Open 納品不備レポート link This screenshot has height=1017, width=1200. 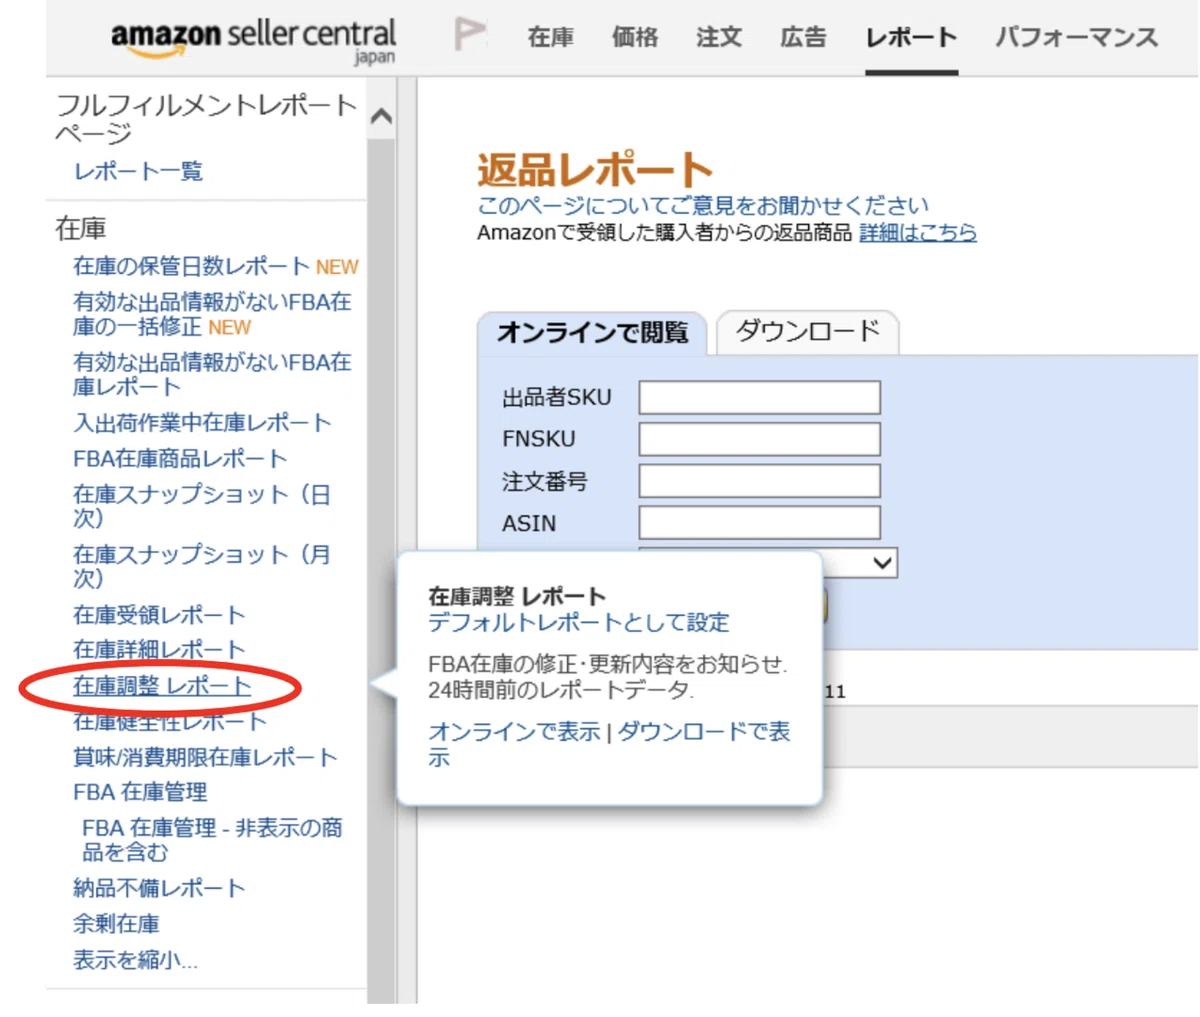[x=159, y=888]
